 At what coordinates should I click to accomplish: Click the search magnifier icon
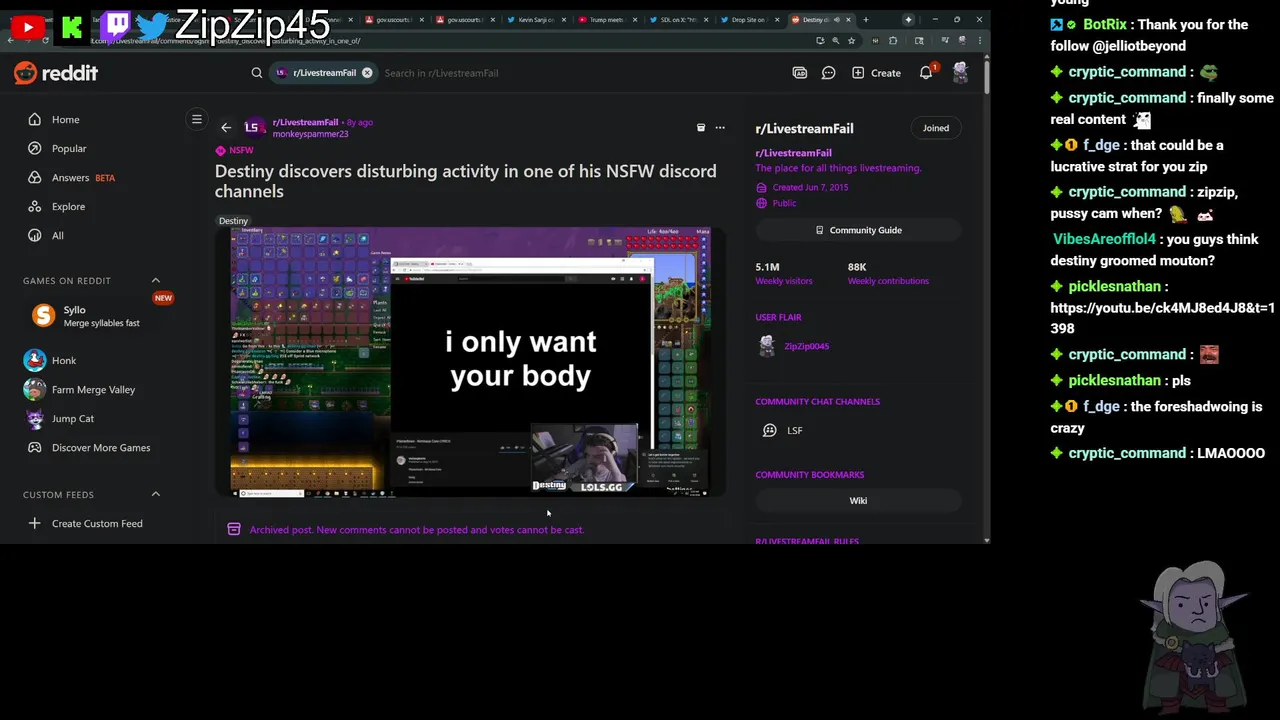click(257, 73)
